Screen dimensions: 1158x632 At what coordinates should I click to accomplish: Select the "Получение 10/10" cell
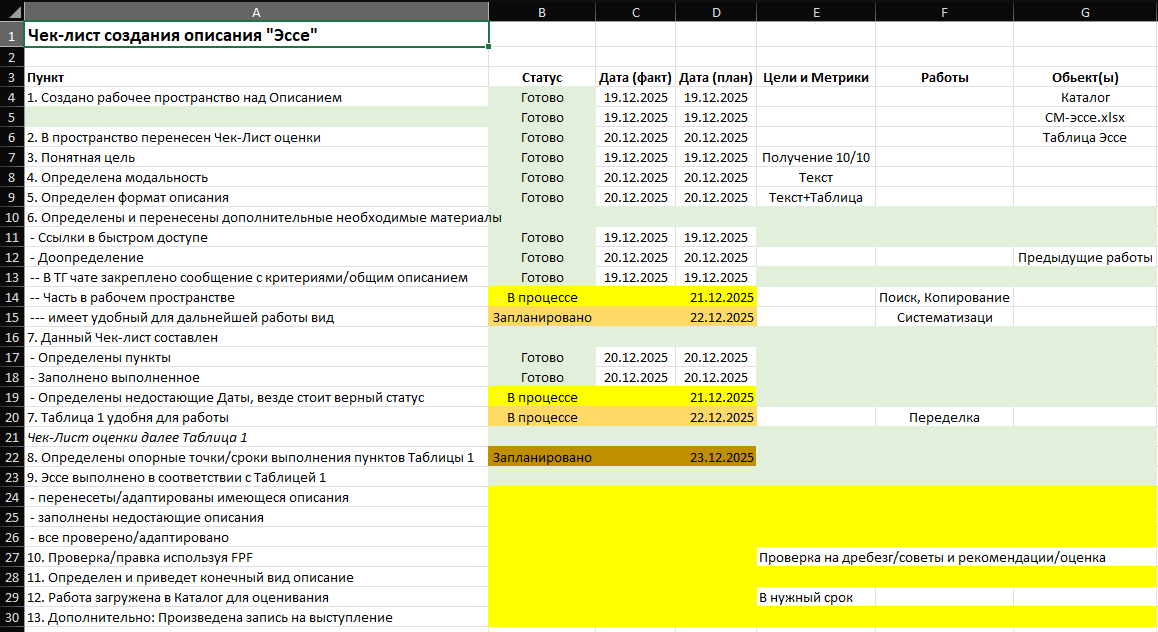[x=815, y=157]
